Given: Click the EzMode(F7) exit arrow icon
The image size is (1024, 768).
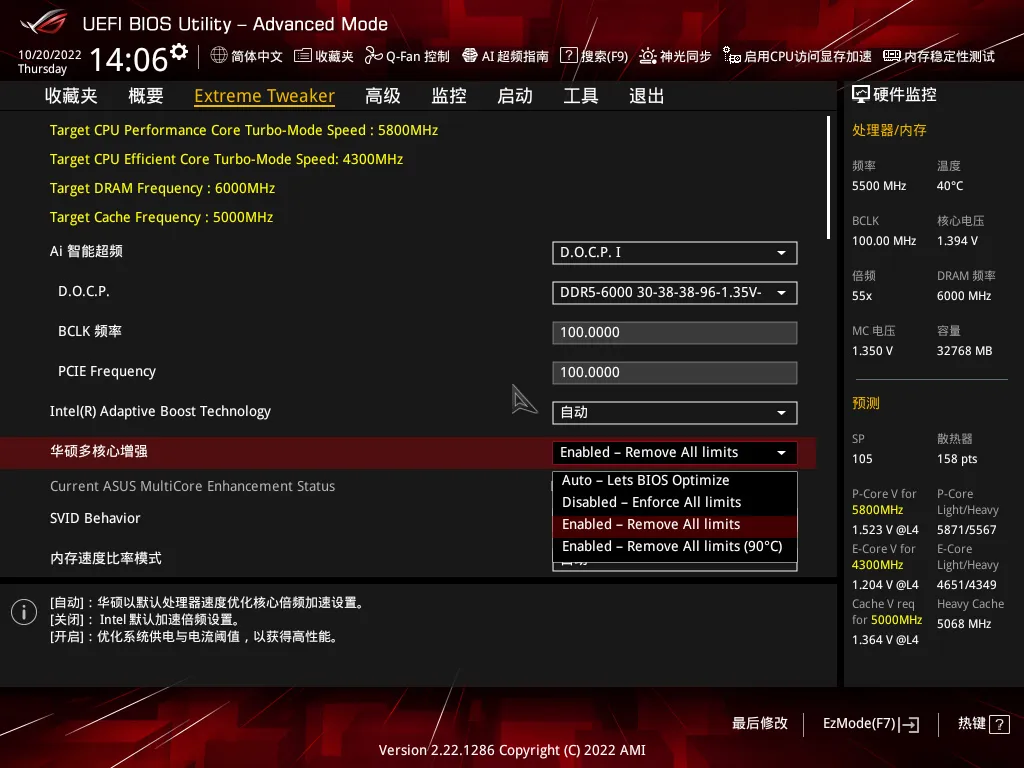Looking at the screenshot, I should (x=909, y=724).
